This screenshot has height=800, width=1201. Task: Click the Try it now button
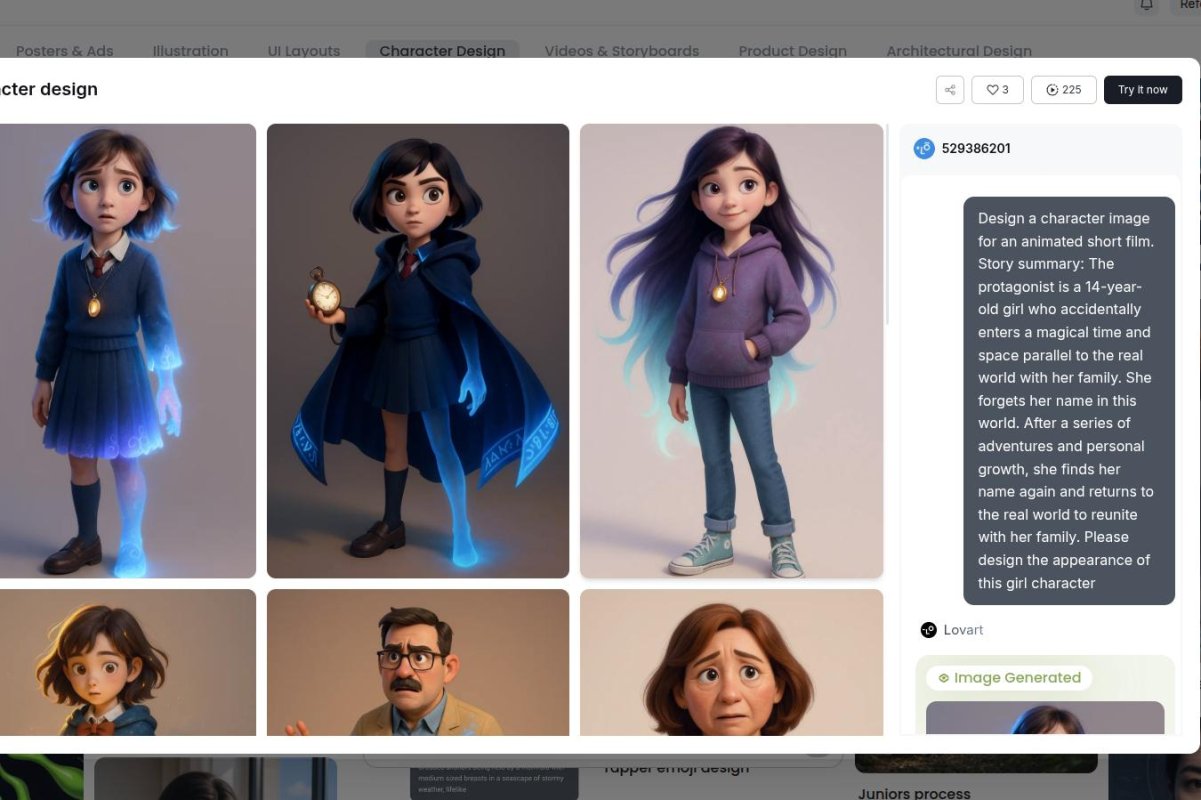[x=1142, y=89]
